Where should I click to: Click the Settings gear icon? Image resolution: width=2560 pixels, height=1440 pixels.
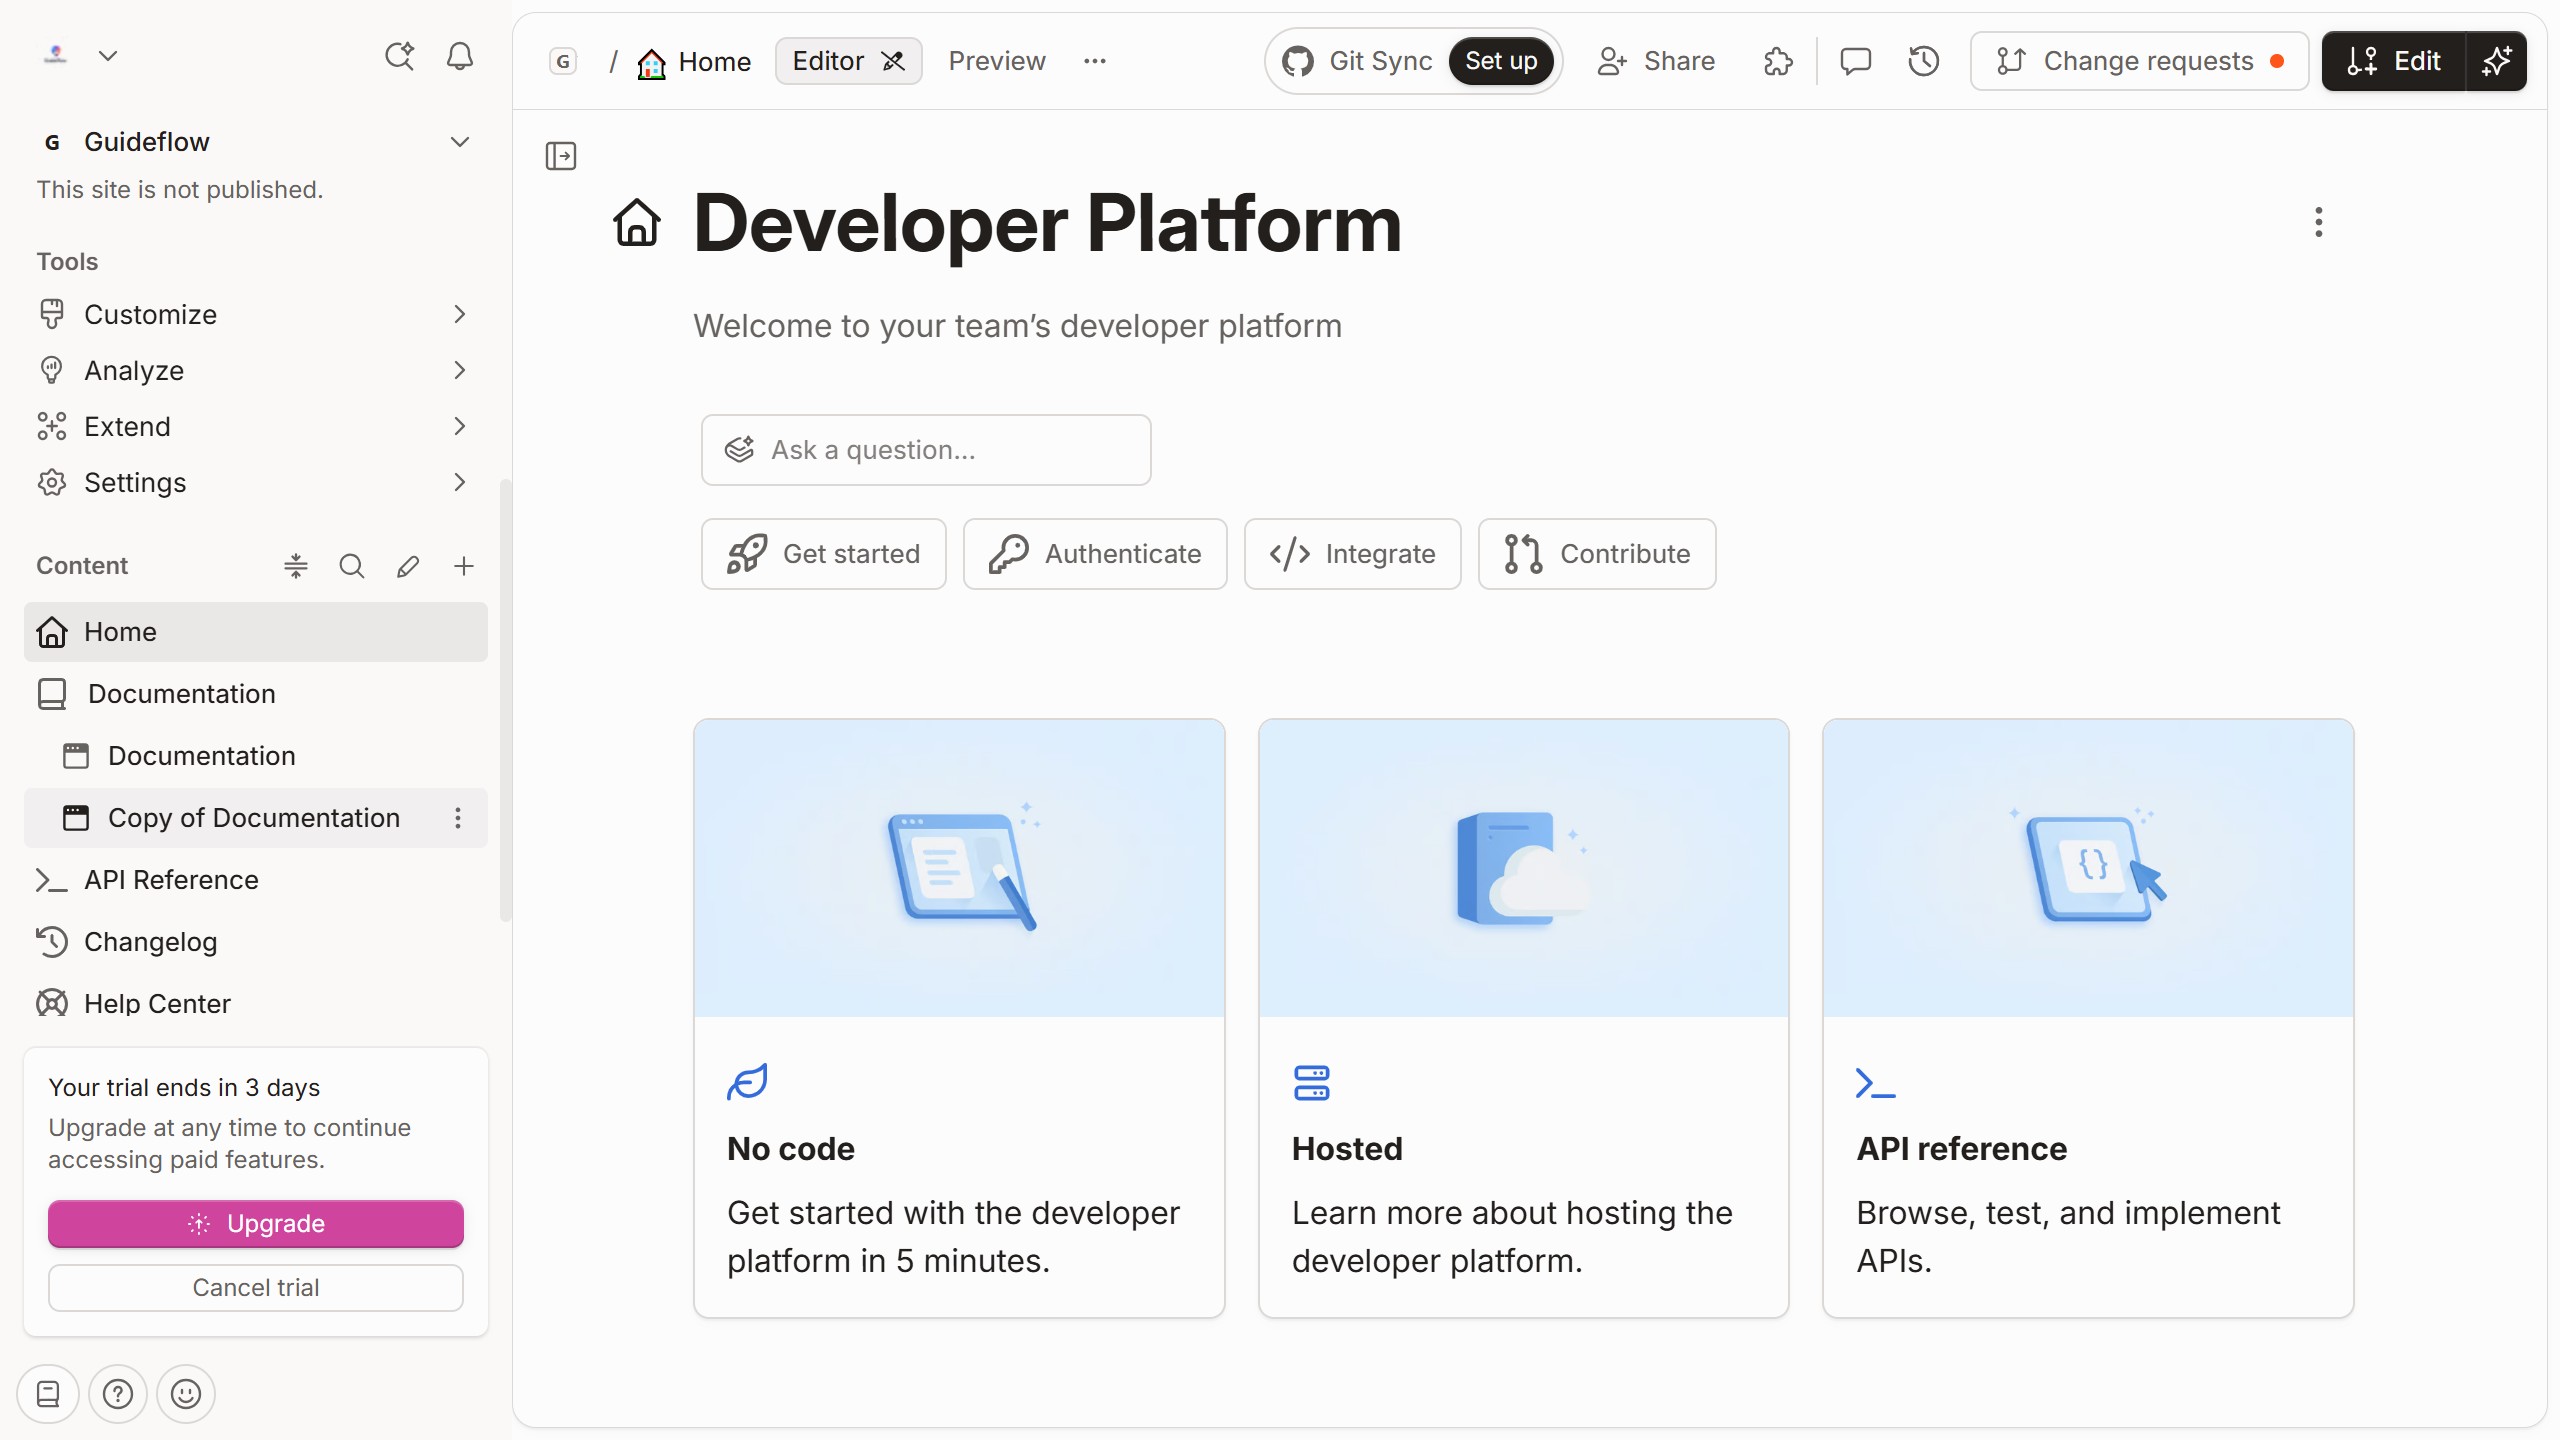[52, 482]
